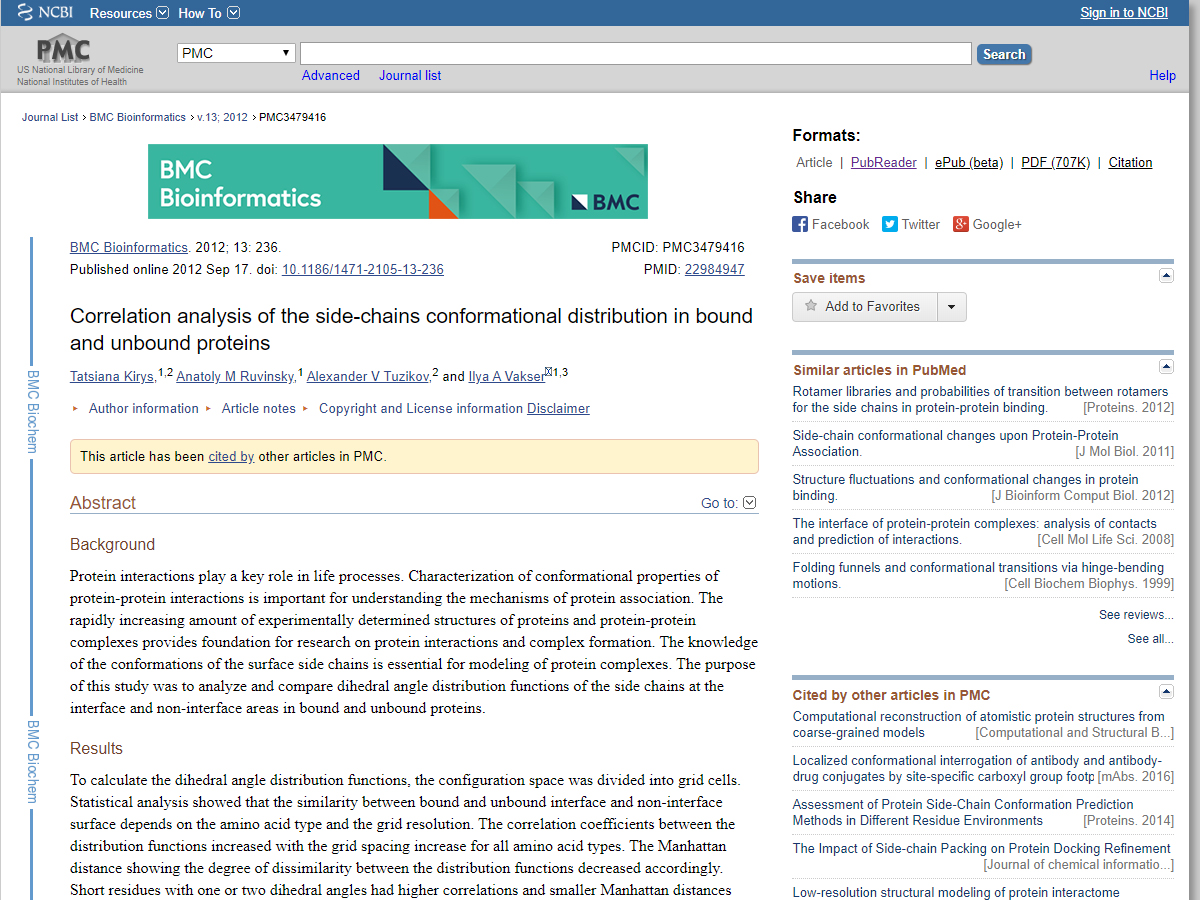Open the PDF (707K) format link
This screenshot has height=900, width=1200.
[1055, 162]
